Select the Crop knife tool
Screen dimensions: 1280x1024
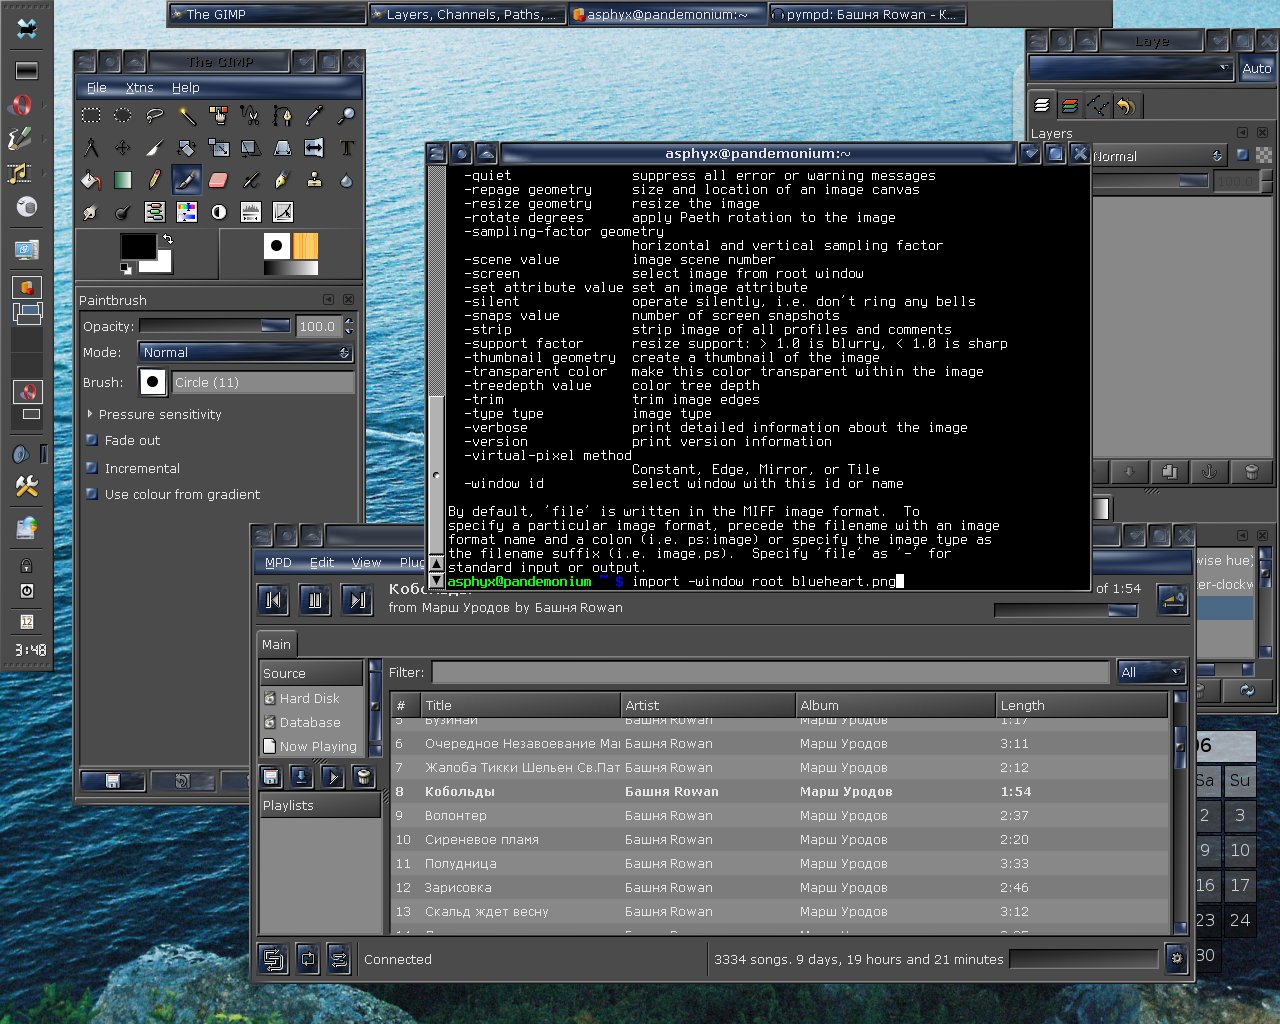click(x=155, y=148)
